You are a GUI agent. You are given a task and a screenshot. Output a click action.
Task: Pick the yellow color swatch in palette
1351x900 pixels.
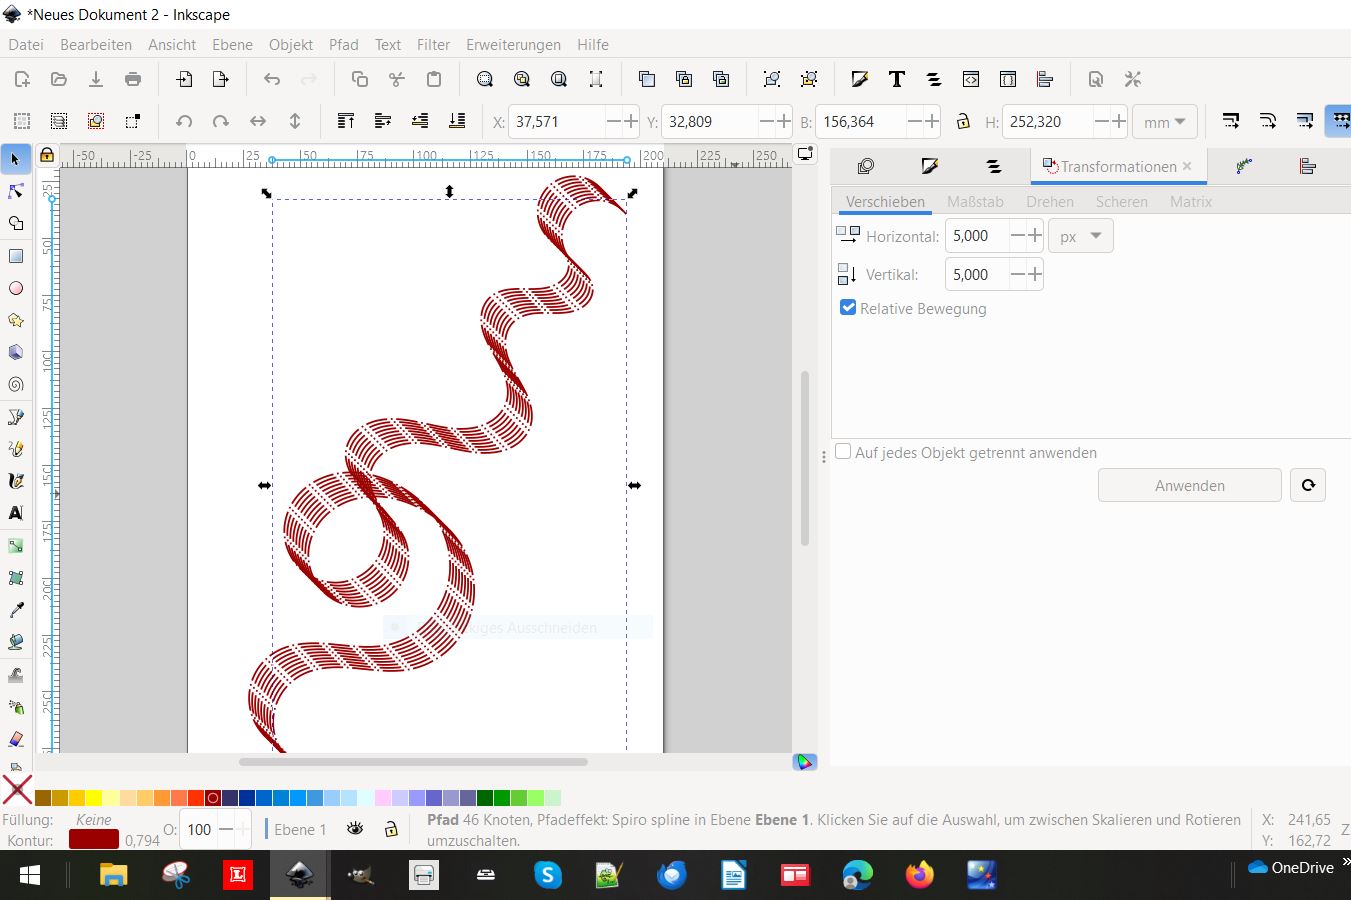(x=93, y=798)
